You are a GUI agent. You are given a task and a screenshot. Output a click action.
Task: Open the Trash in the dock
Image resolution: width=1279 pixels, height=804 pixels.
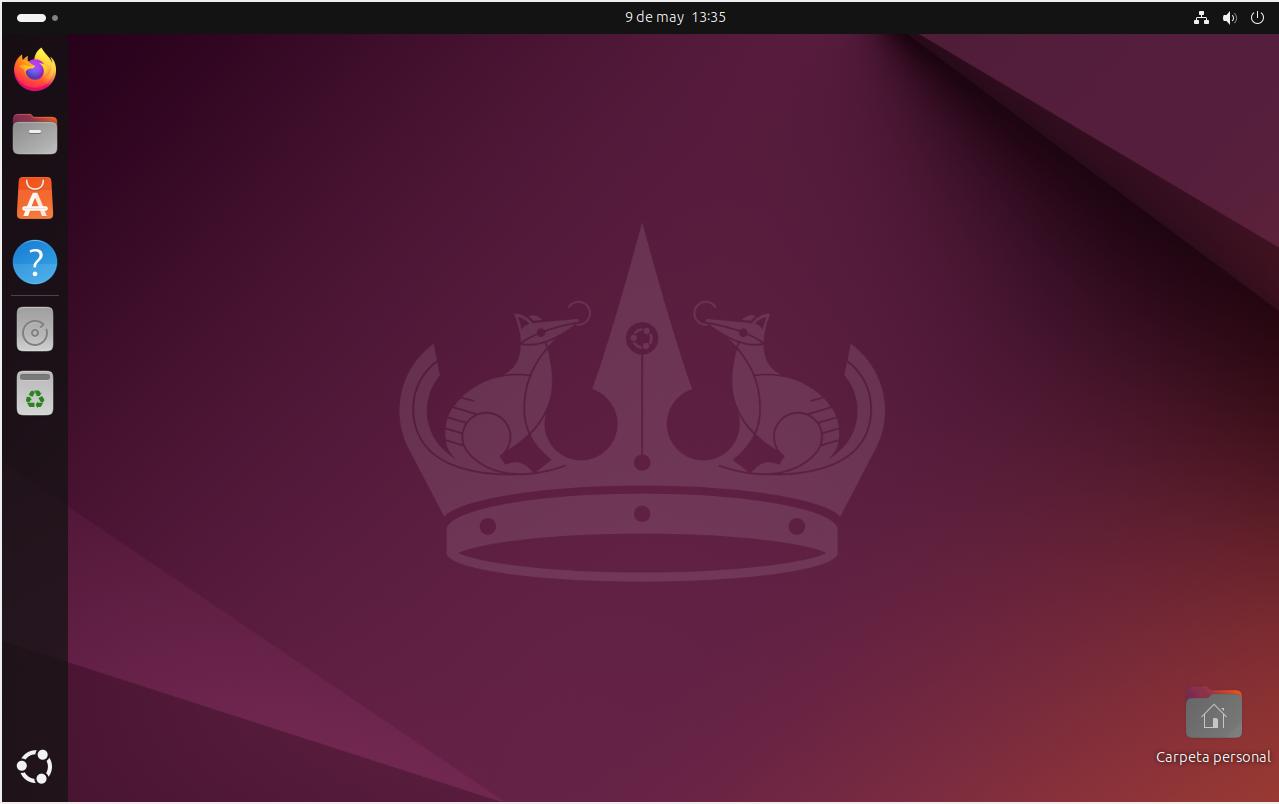pos(35,394)
